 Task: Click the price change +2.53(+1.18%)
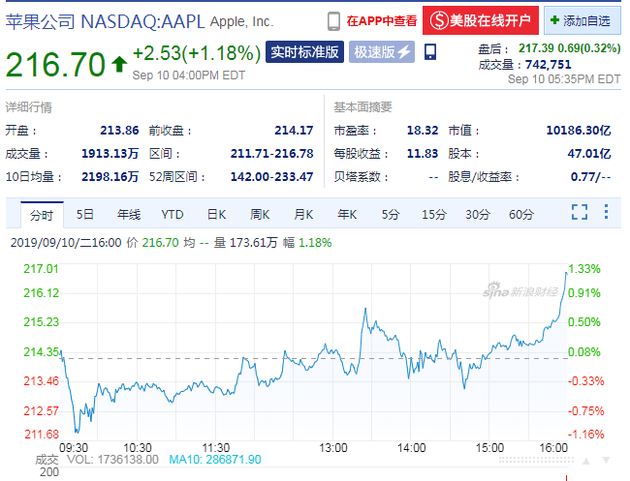pyautogui.click(x=197, y=53)
